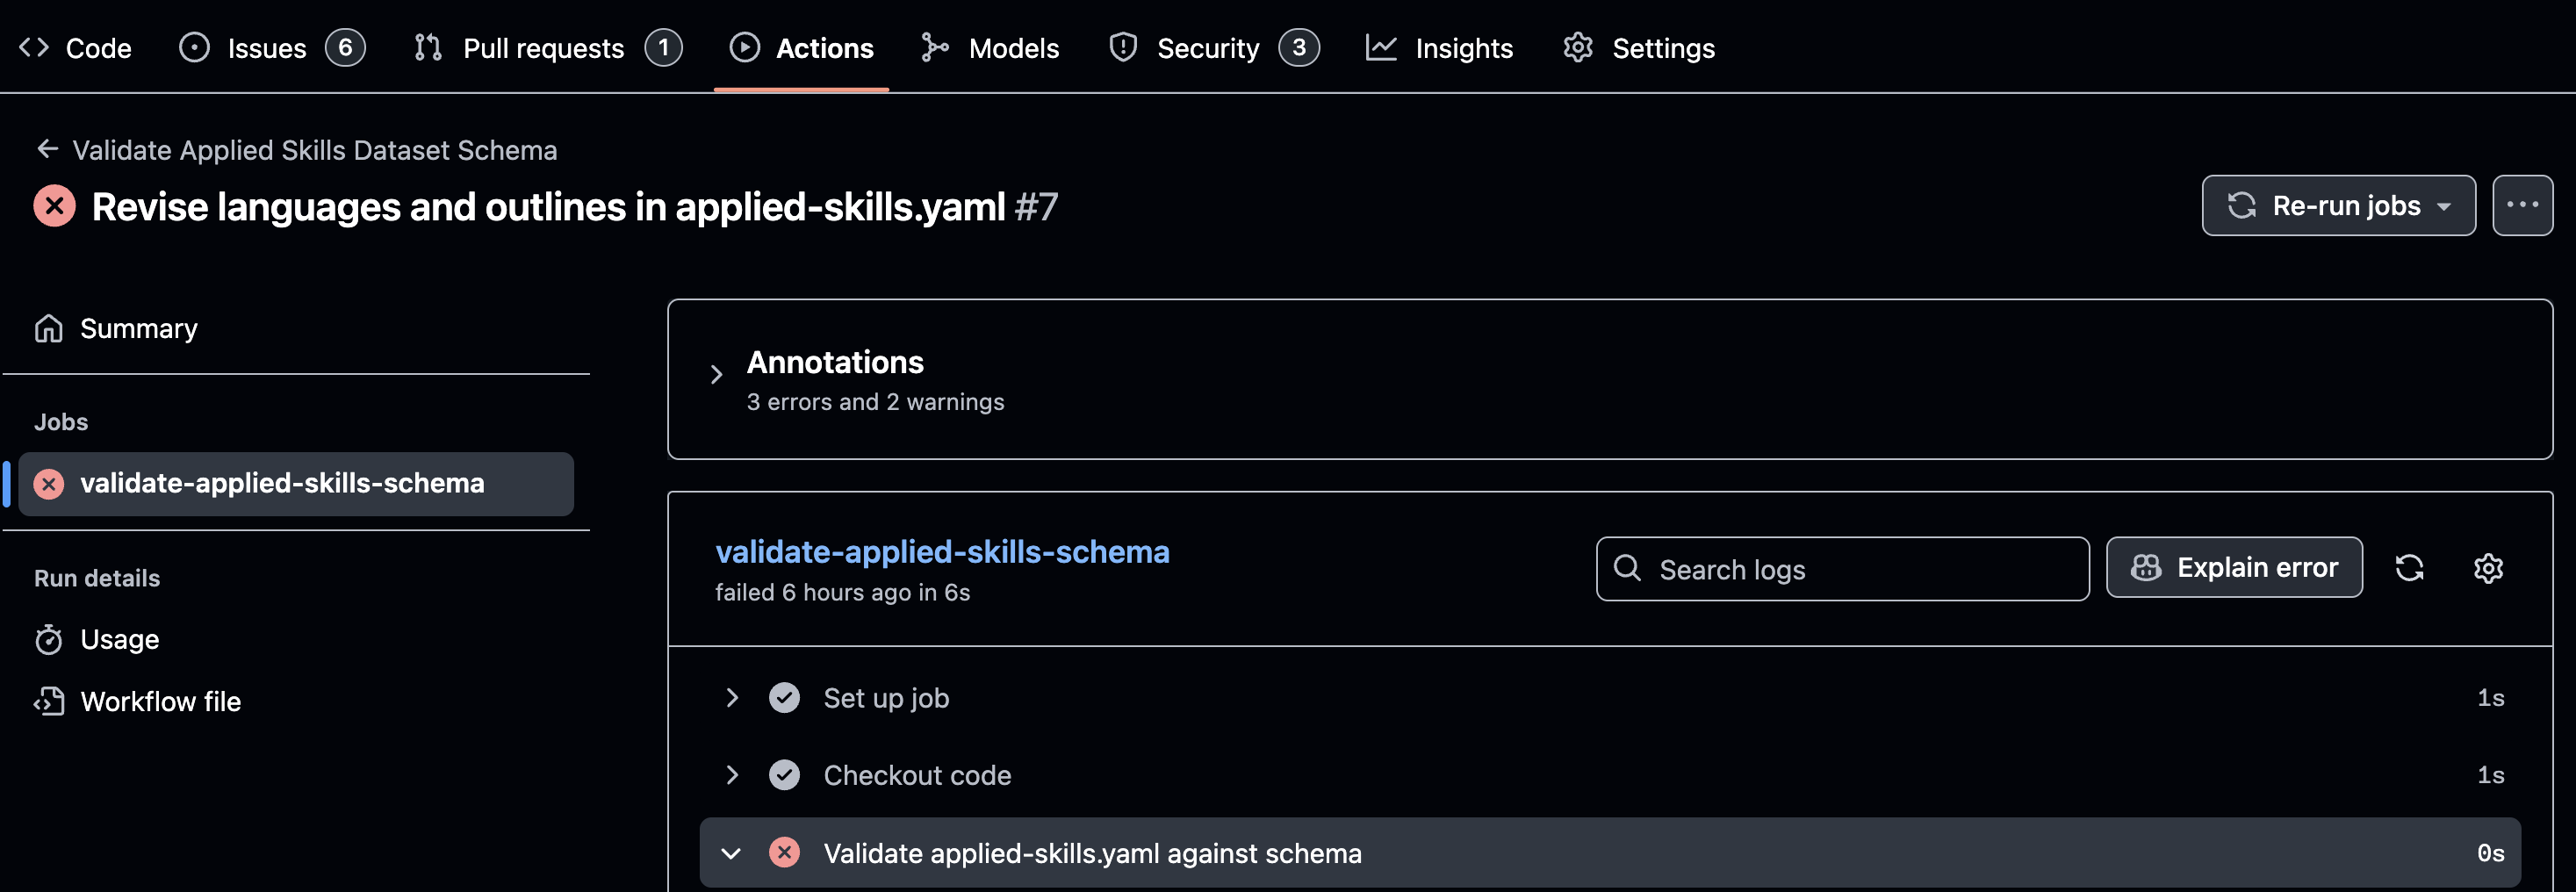Collapse the Validate applied-skills.yaml step
Viewport: 2576px width, 892px height.
click(732, 853)
